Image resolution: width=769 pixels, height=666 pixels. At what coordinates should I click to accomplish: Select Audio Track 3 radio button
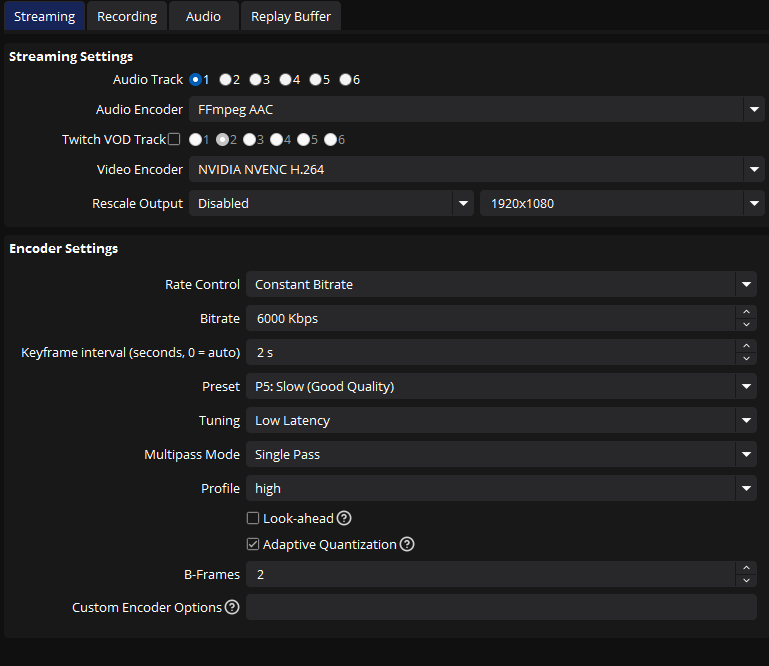[x=255, y=79]
